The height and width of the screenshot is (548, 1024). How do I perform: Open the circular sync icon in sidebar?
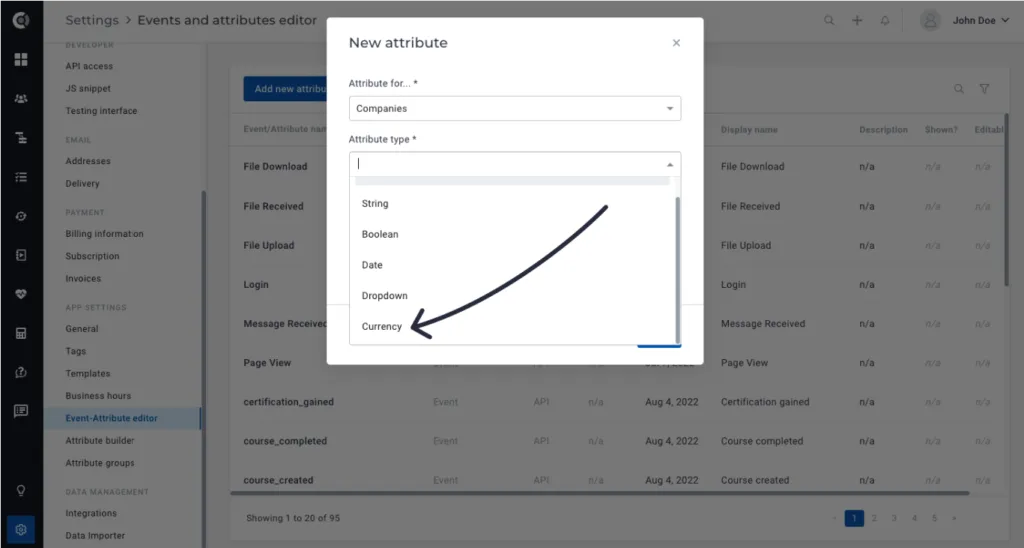click(x=21, y=216)
